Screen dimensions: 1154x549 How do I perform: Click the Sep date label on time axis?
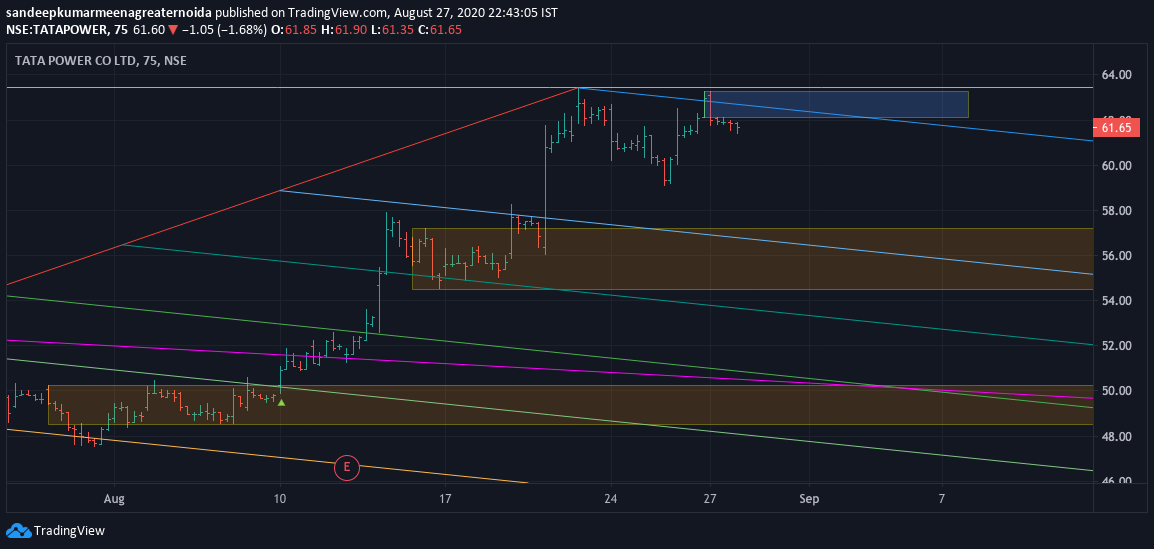[x=809, y=498]
